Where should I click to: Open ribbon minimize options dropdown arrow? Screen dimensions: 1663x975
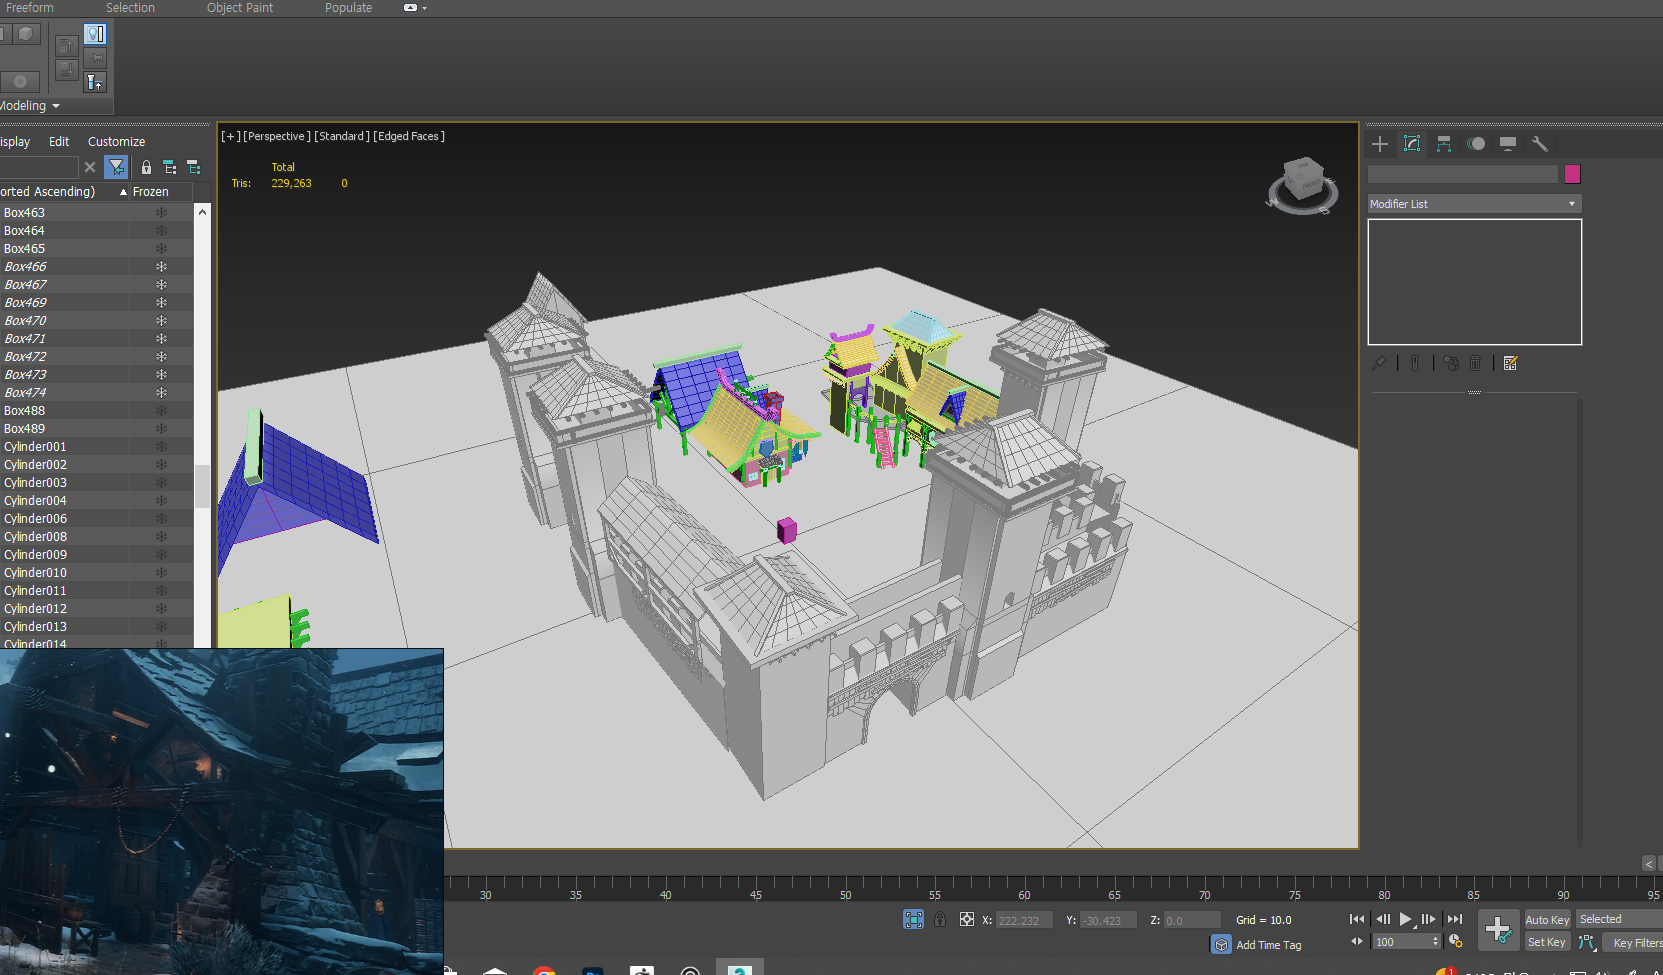click(425, 8)
